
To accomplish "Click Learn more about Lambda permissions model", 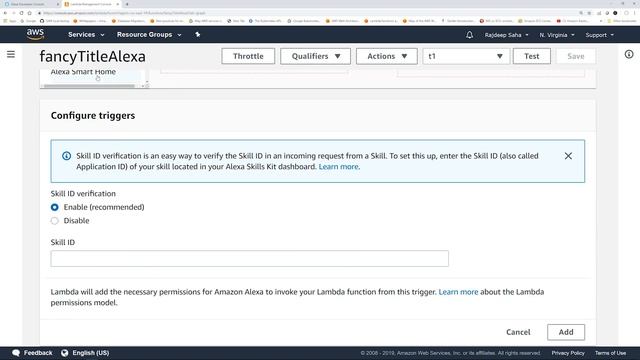I will tap(458, 292).
